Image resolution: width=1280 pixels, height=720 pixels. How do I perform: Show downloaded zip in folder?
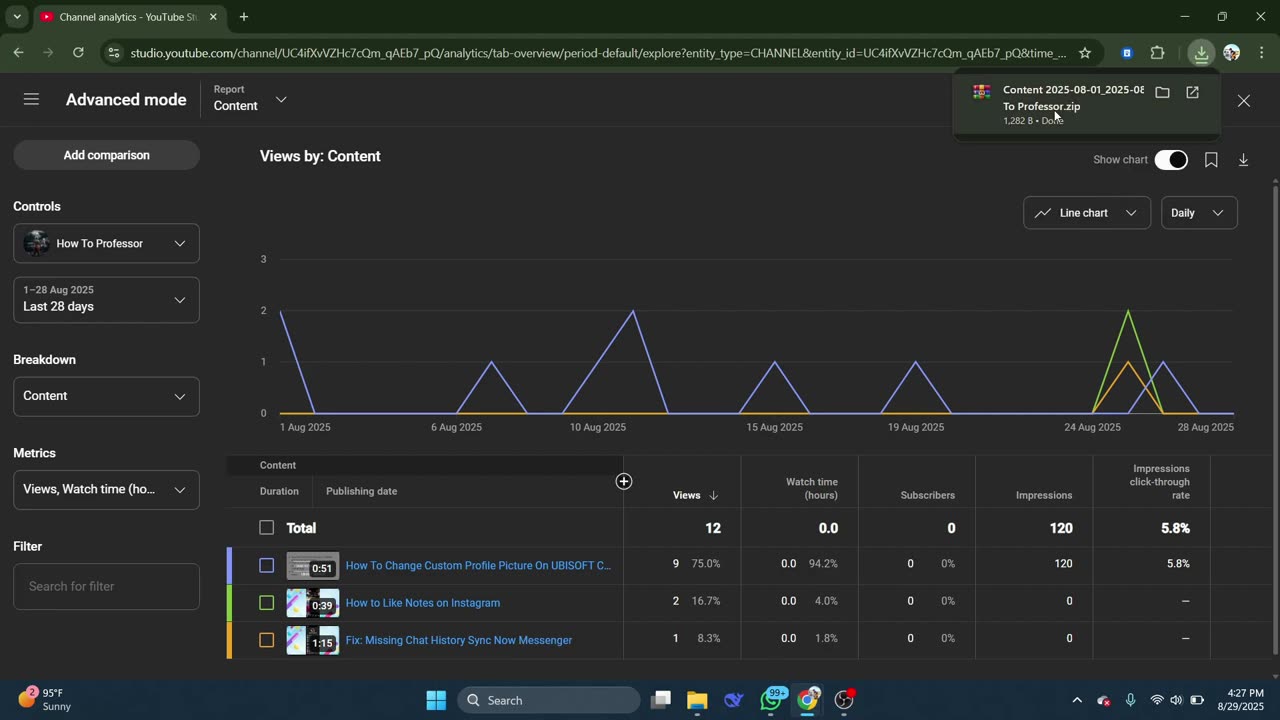pos(1162,92)
